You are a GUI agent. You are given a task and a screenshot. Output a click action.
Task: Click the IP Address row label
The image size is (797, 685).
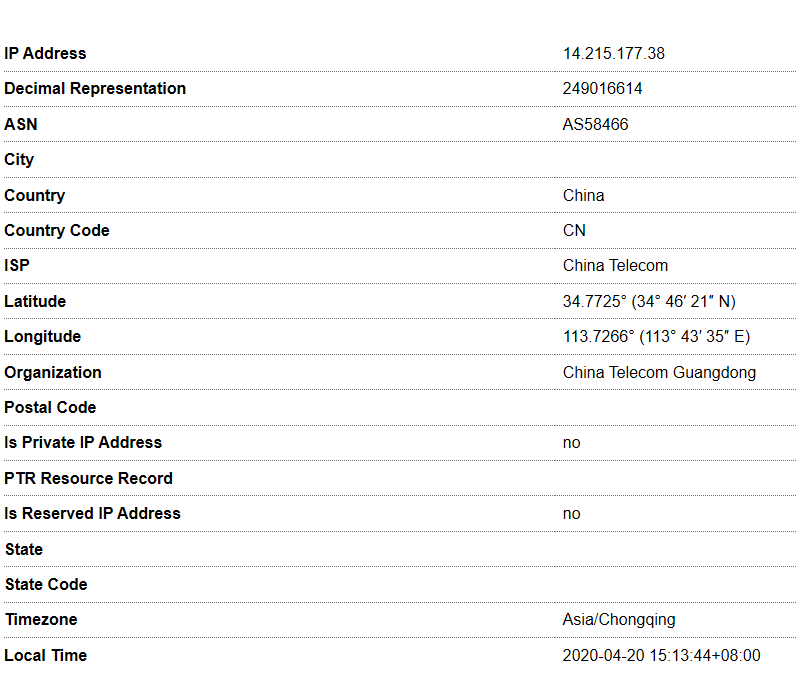tap(45, 53)
